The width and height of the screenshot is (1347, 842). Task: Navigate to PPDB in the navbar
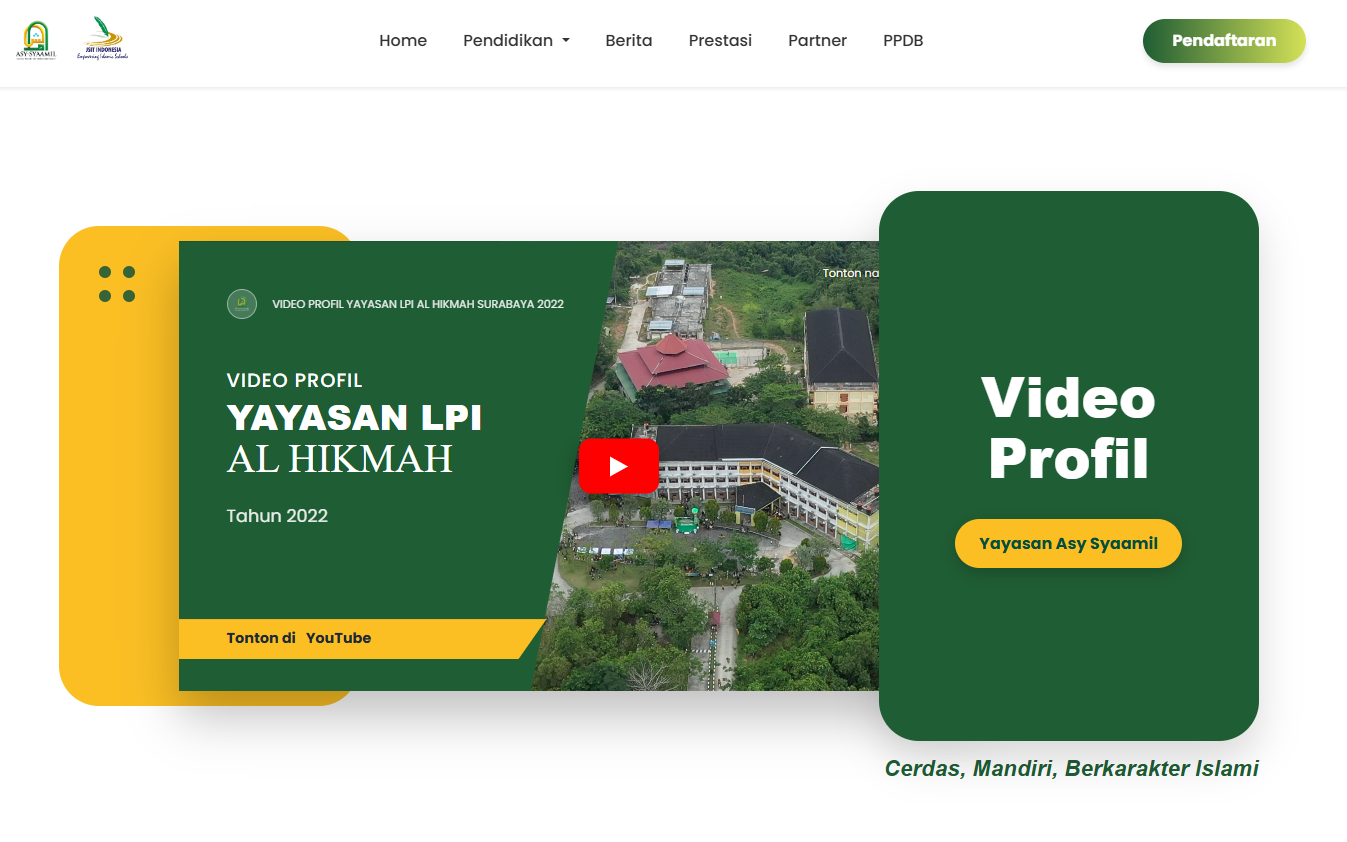[903, 41]
